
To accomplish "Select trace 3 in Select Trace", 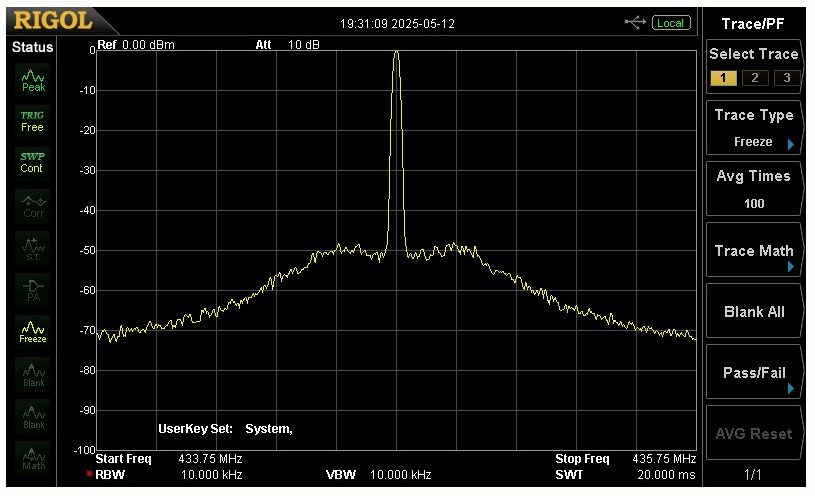I will tap(786, 78).
